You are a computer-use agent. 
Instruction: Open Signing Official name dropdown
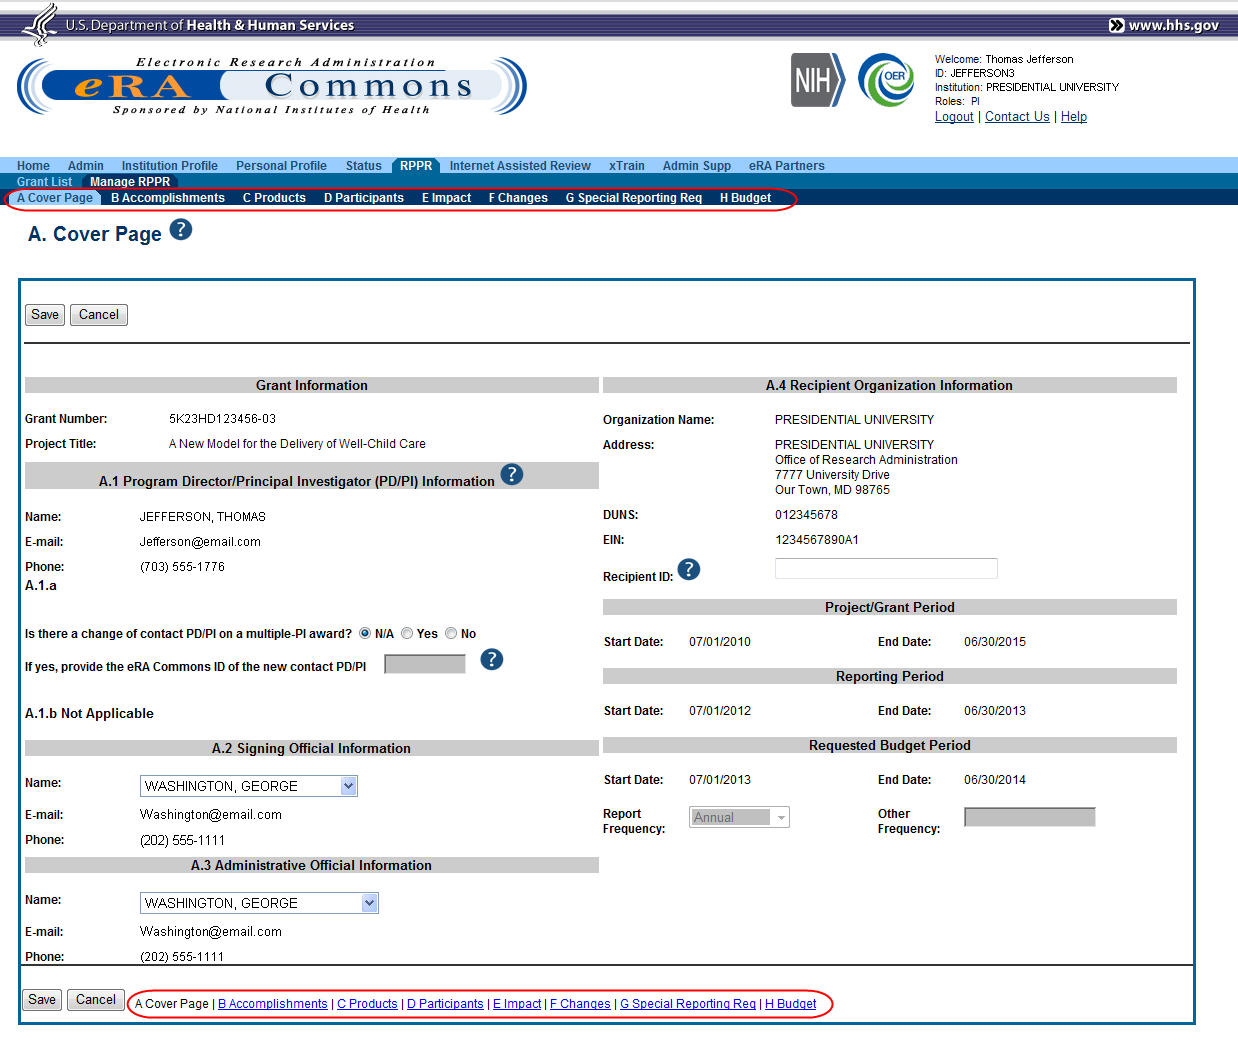(249, 786)
